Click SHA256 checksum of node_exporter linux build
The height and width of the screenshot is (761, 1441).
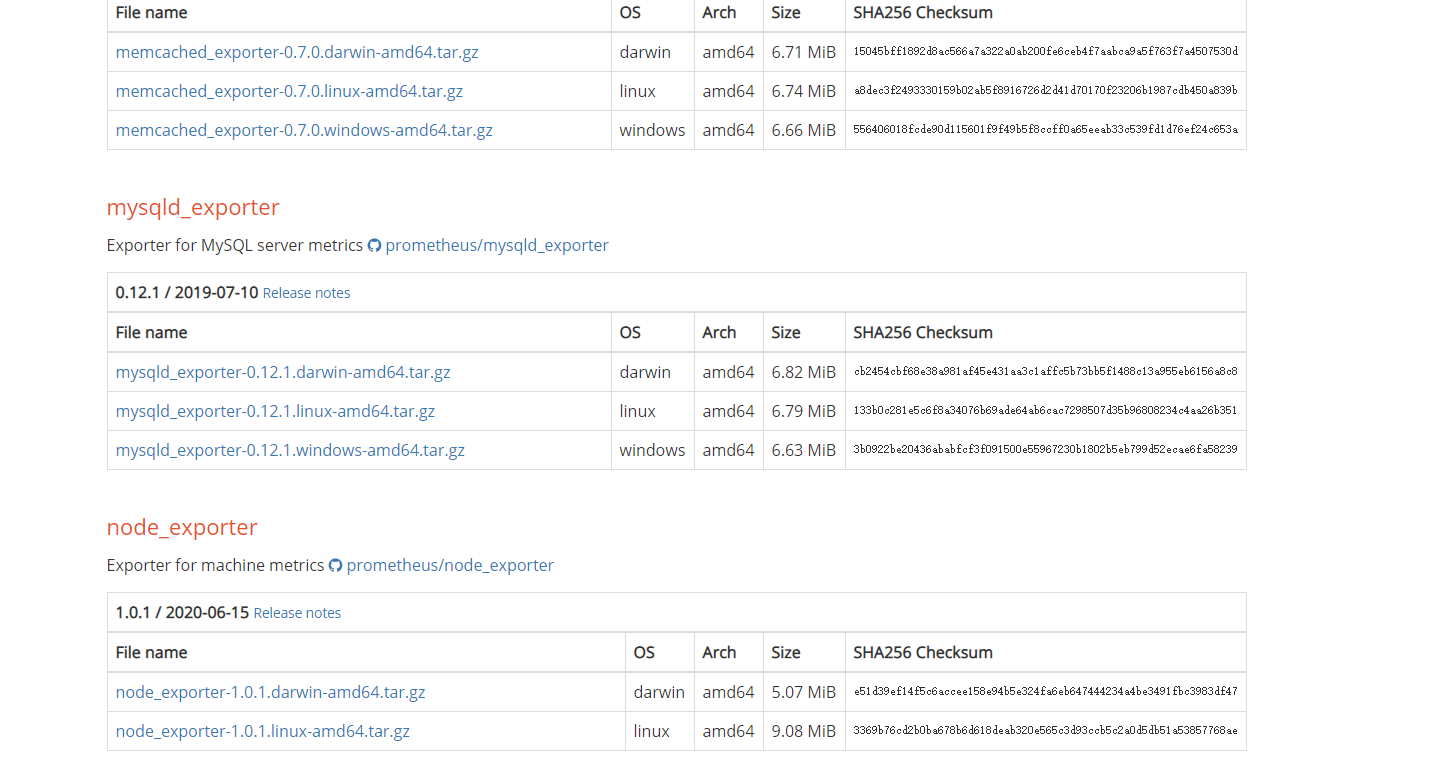tap(1045, 731)
